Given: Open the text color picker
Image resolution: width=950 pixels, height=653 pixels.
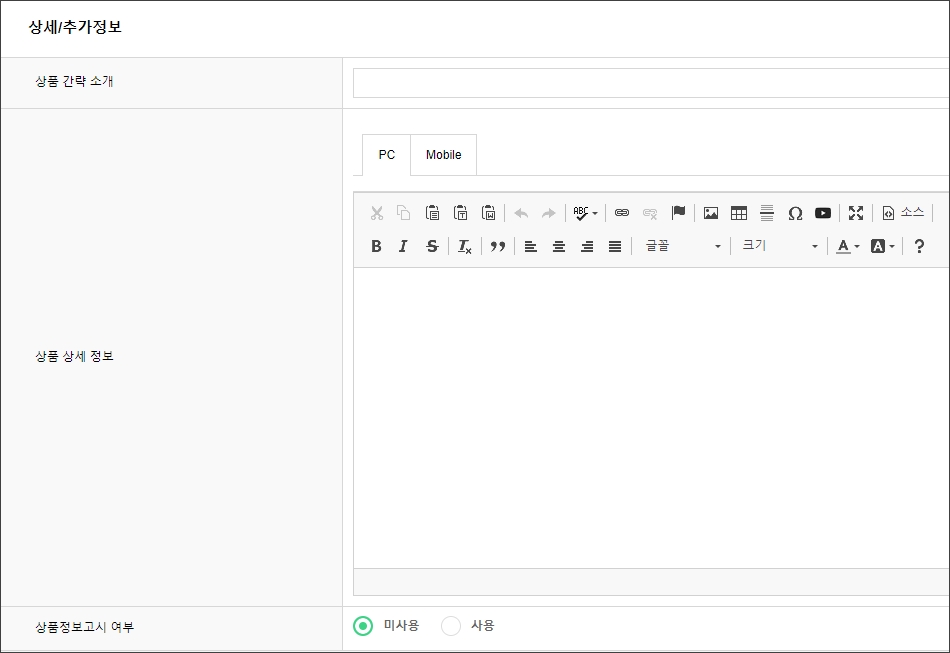Looking at the screenshot, I should pyautogui.click(x=848, y=246).
